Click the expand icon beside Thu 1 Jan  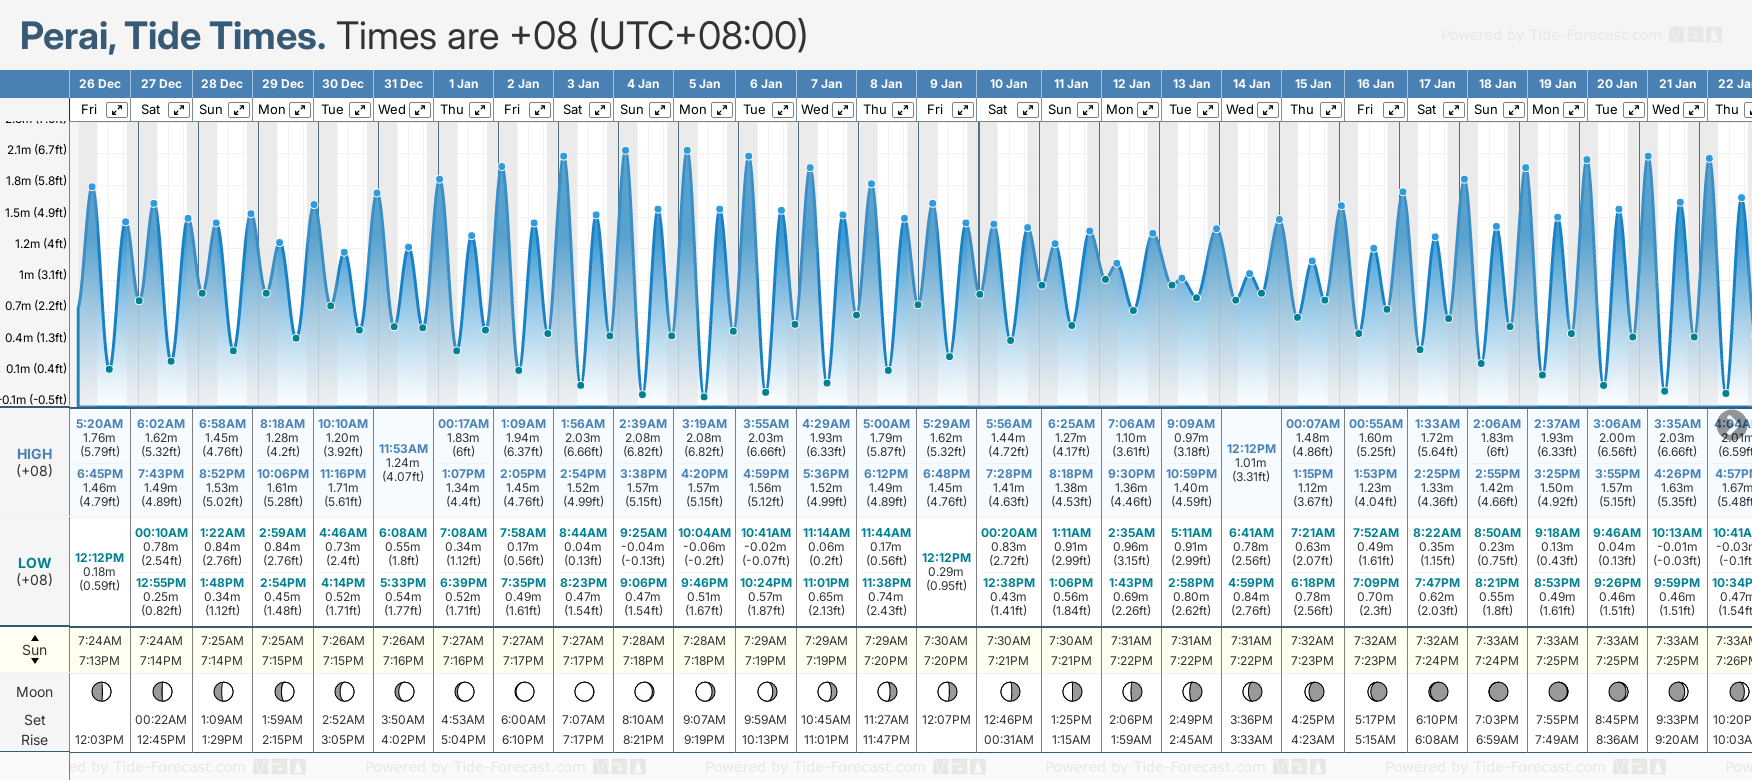pyautogui.click(x=480, y=110)
